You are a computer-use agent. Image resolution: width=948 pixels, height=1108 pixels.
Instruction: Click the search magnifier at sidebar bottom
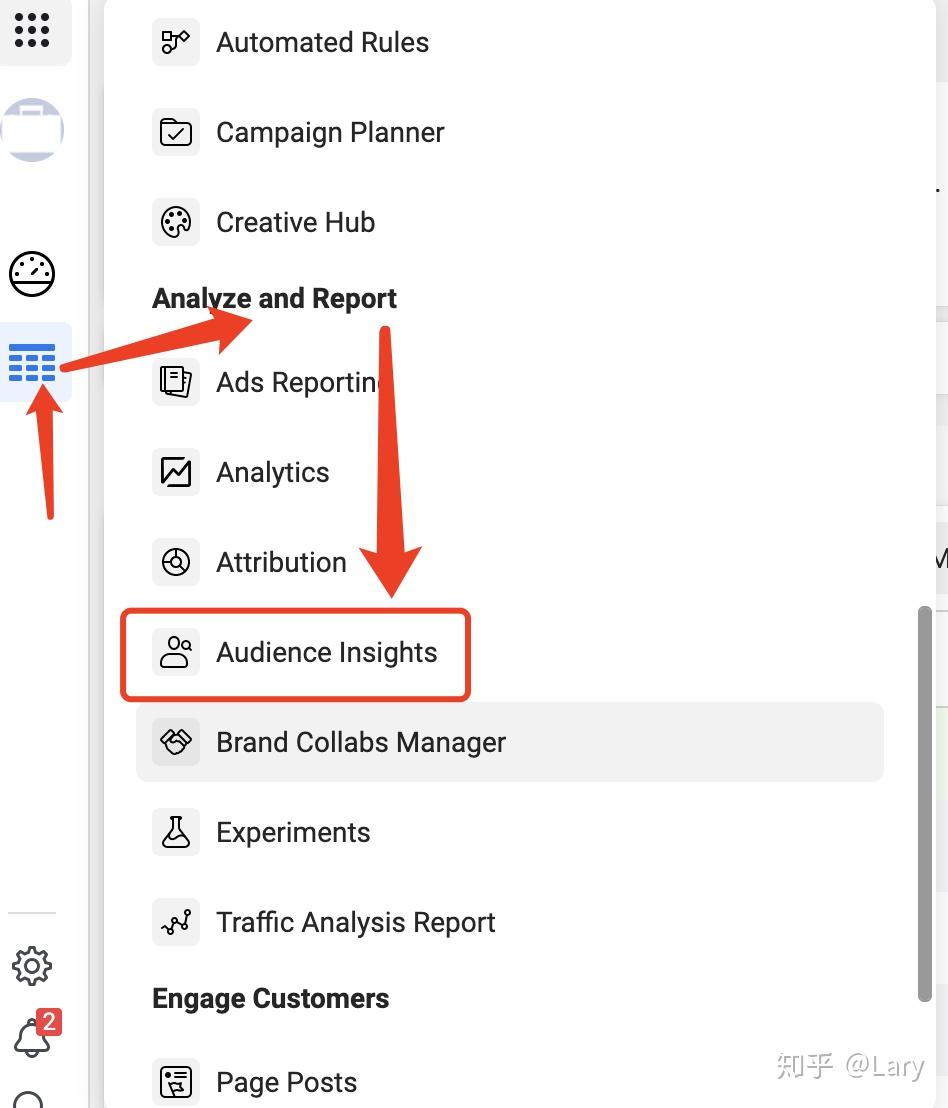[28, 1100]
